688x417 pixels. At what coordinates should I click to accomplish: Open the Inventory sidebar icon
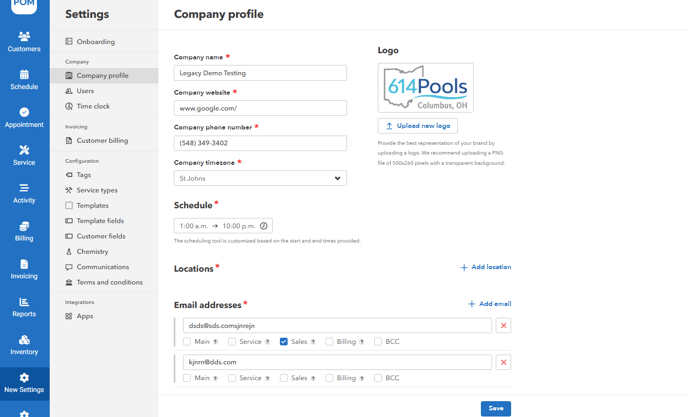point(24,345)
